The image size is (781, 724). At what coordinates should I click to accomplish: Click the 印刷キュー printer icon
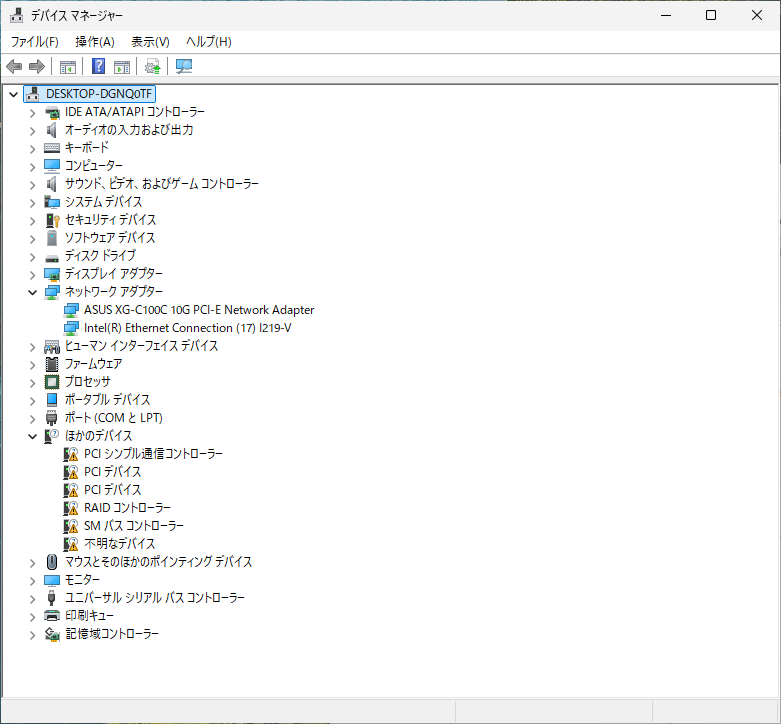(52, 616)
